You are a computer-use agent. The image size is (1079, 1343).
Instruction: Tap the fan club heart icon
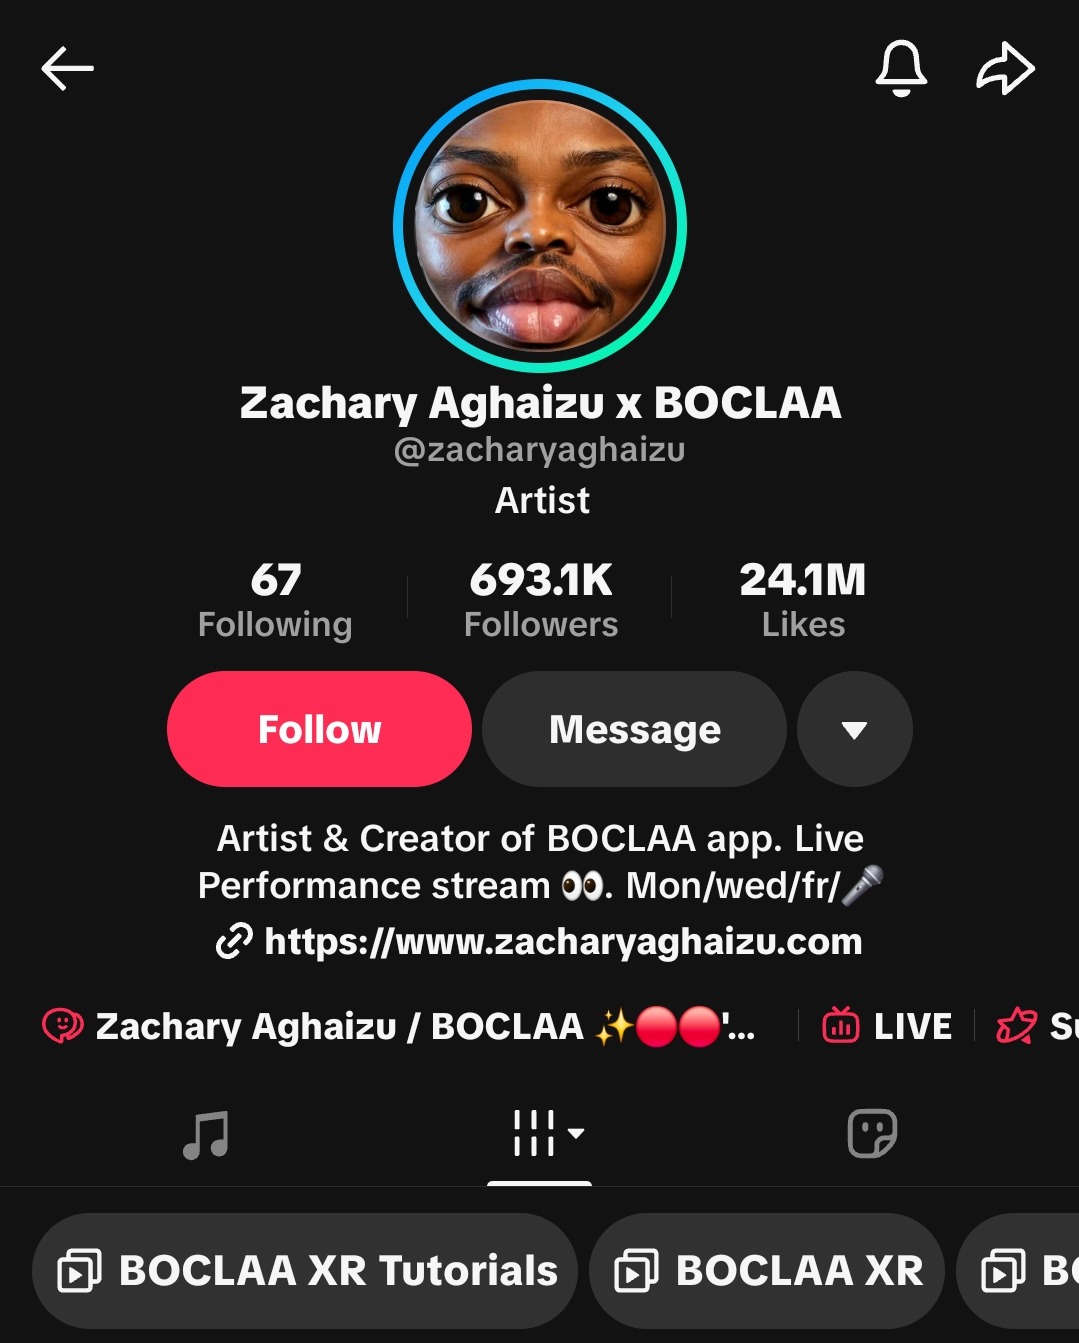pyautogui.click(x=62, y=1026)
